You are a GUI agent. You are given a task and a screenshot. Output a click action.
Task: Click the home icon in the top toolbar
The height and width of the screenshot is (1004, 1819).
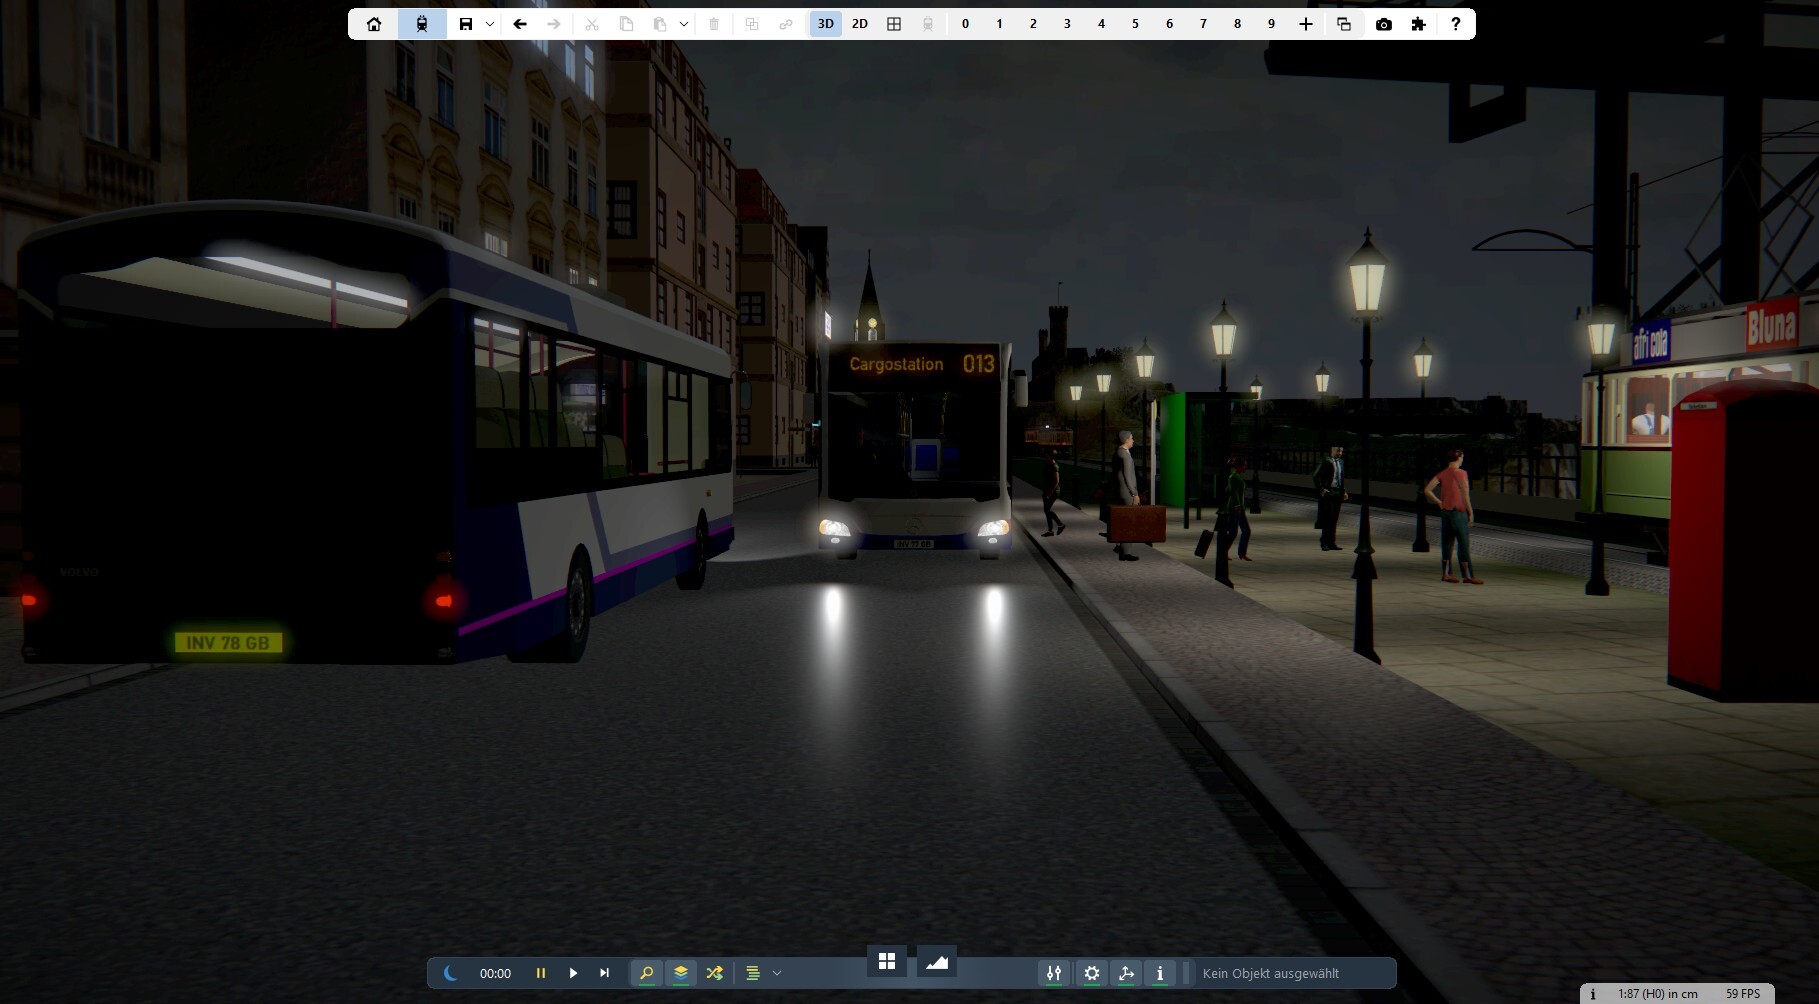pyautogui.click(x=374, y=24)
